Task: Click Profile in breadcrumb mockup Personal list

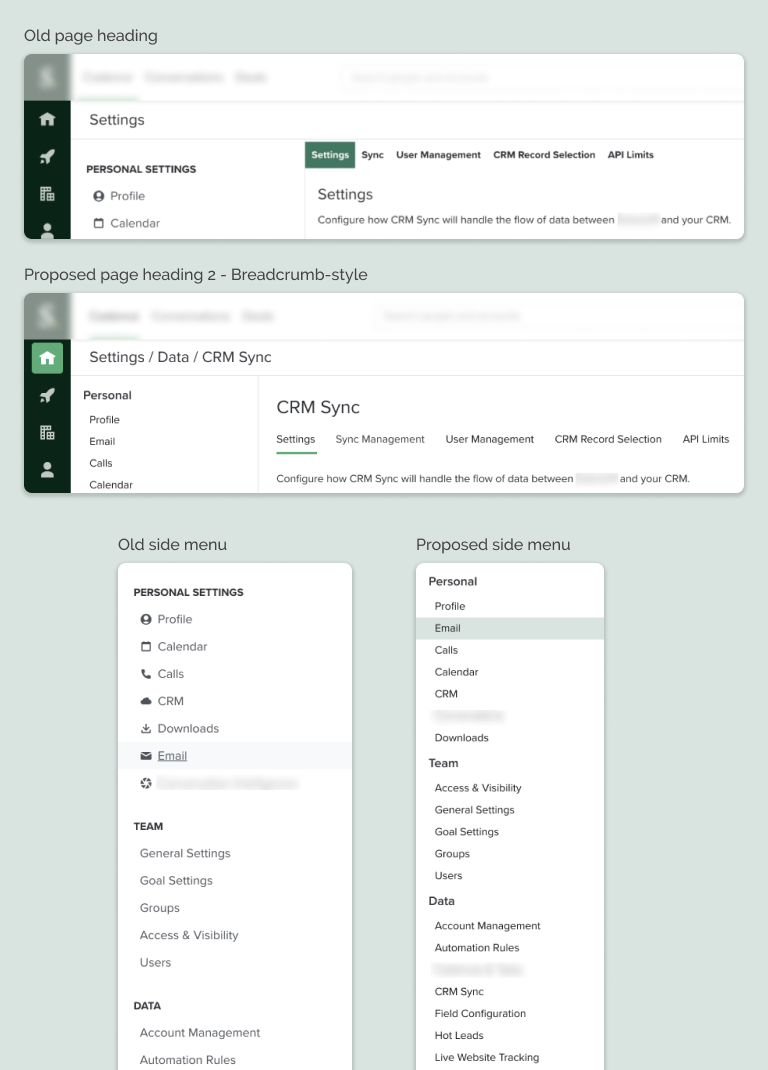Action: pos(104,420)
